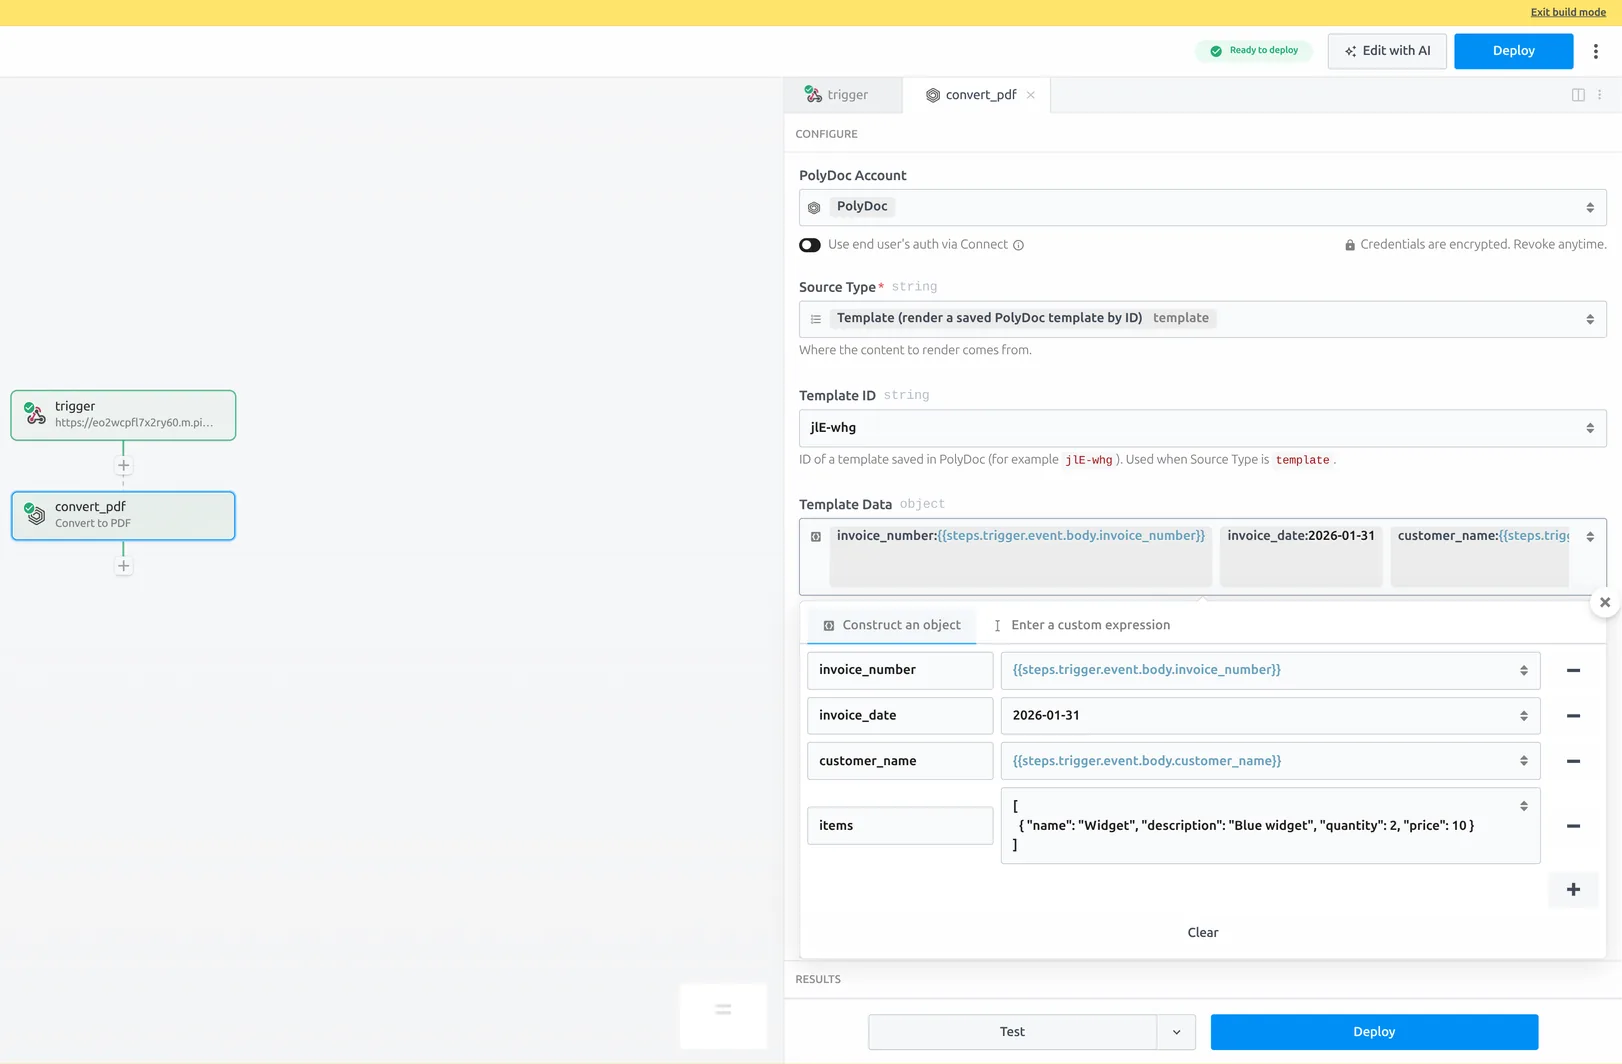Viewport: 1622px width, 1064px height.
Task: Open customer_name value dropdown arrows
Action: click(1524, 761)
